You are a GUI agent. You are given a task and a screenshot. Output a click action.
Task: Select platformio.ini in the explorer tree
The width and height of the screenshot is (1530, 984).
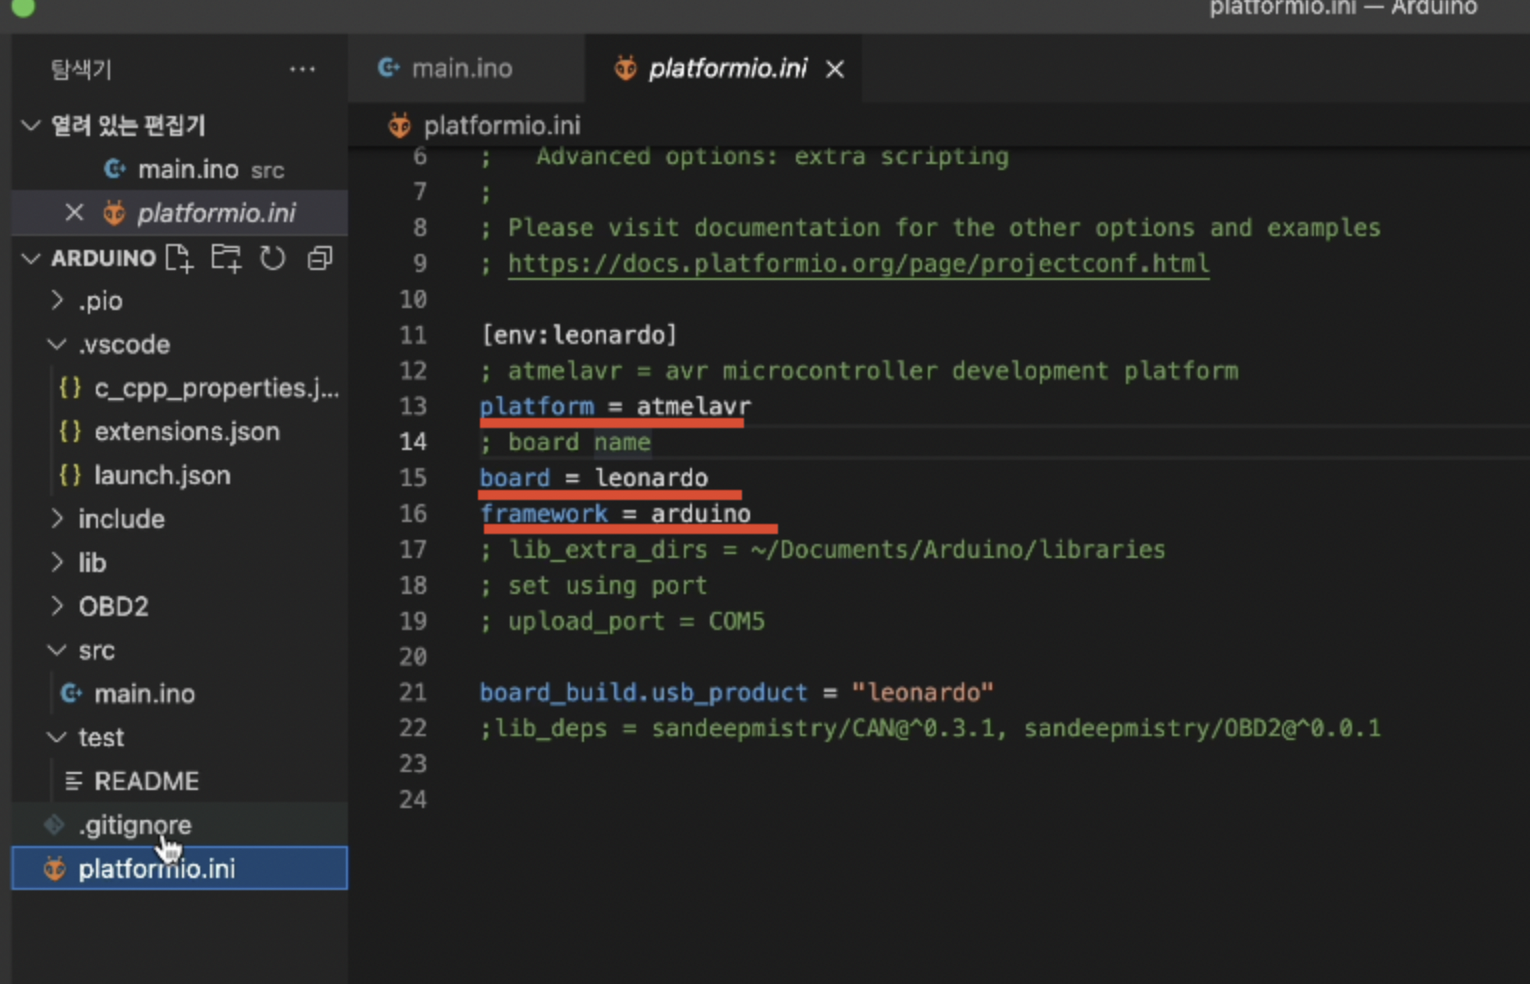pyautogui.click(x=157, y=868)
